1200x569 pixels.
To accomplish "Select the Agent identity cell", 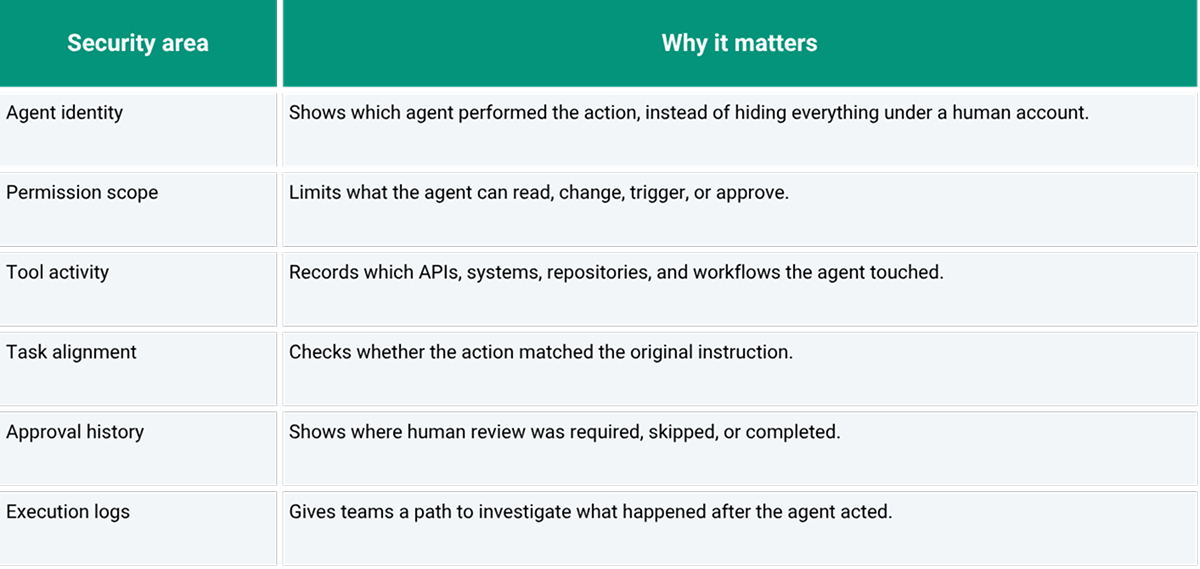I will point(138,129).
